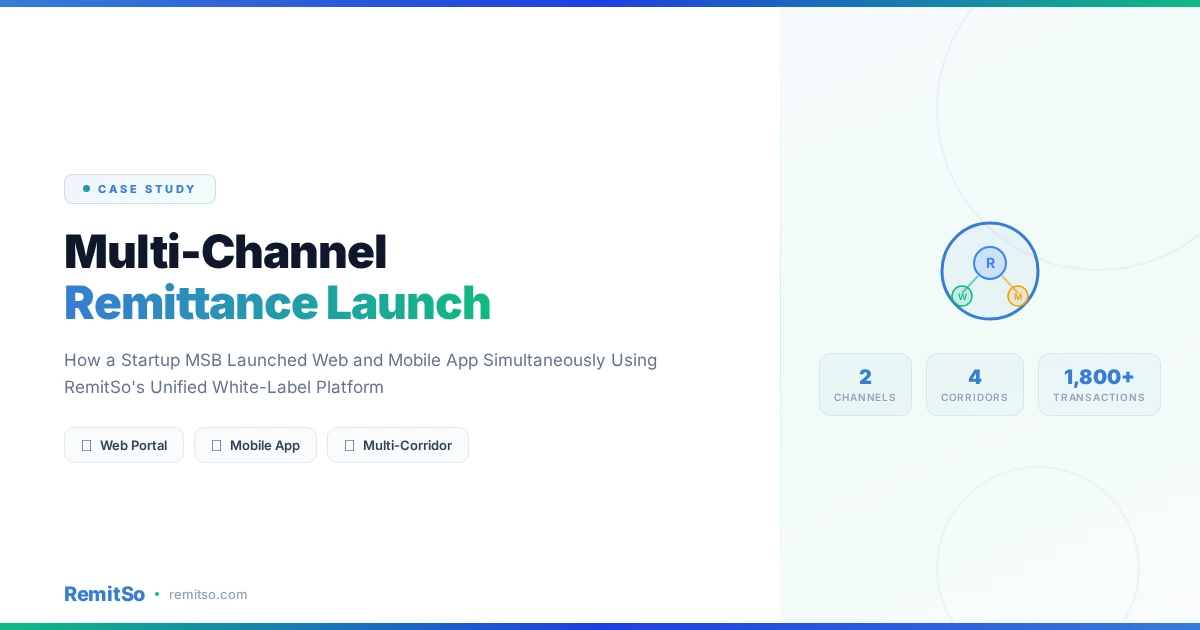Screen dimensions: 1200x630
Task: Expand the 2 Channels stat card
Action: point(865,384)
